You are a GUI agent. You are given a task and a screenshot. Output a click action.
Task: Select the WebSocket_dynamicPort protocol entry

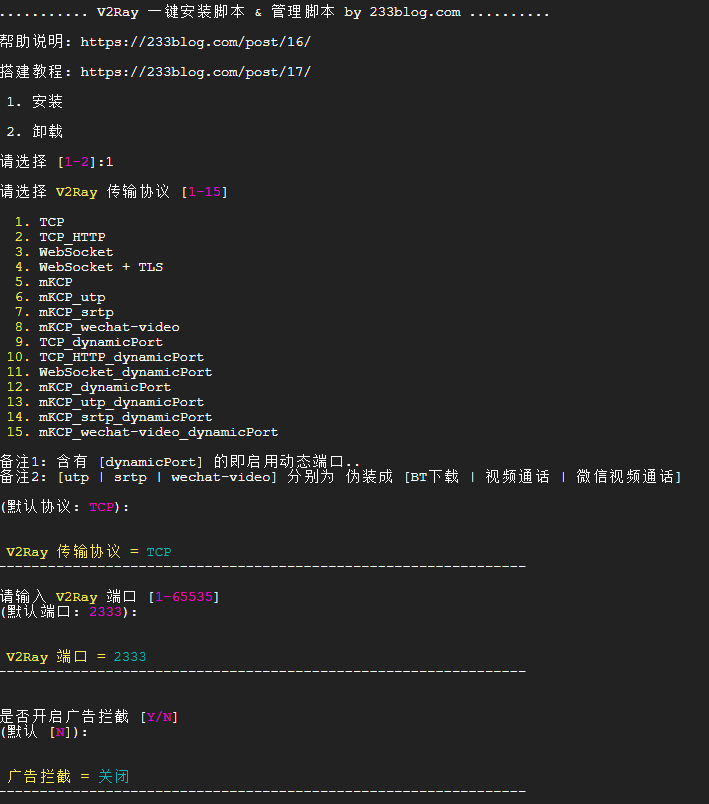(x=125, y=372)
